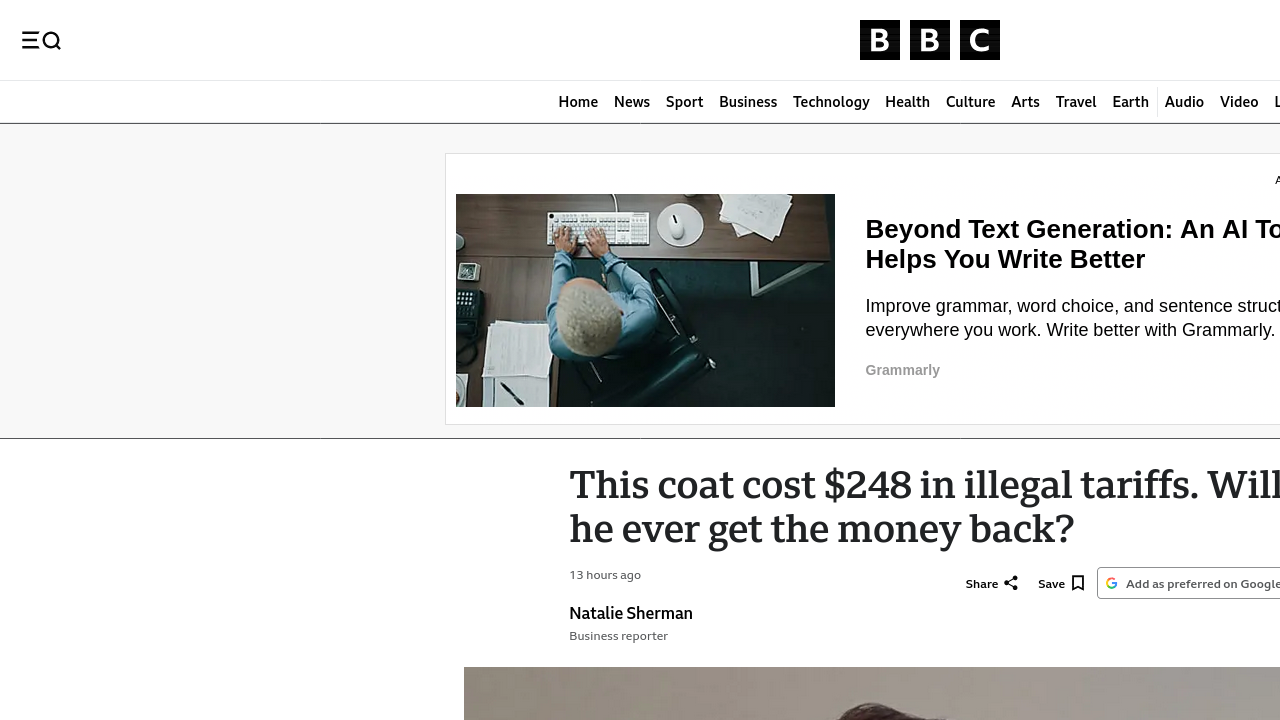Open the Audio section

[x=1184, y=102]
